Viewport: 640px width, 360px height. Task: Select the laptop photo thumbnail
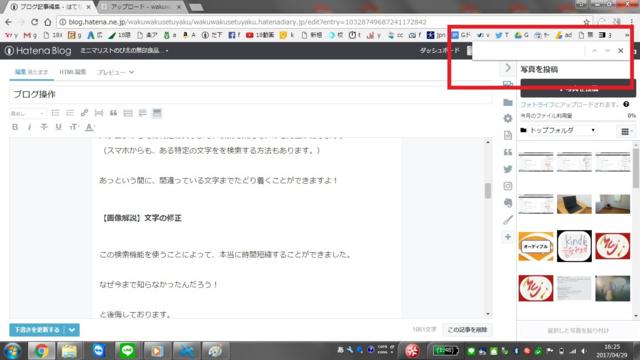pos(574,204)
